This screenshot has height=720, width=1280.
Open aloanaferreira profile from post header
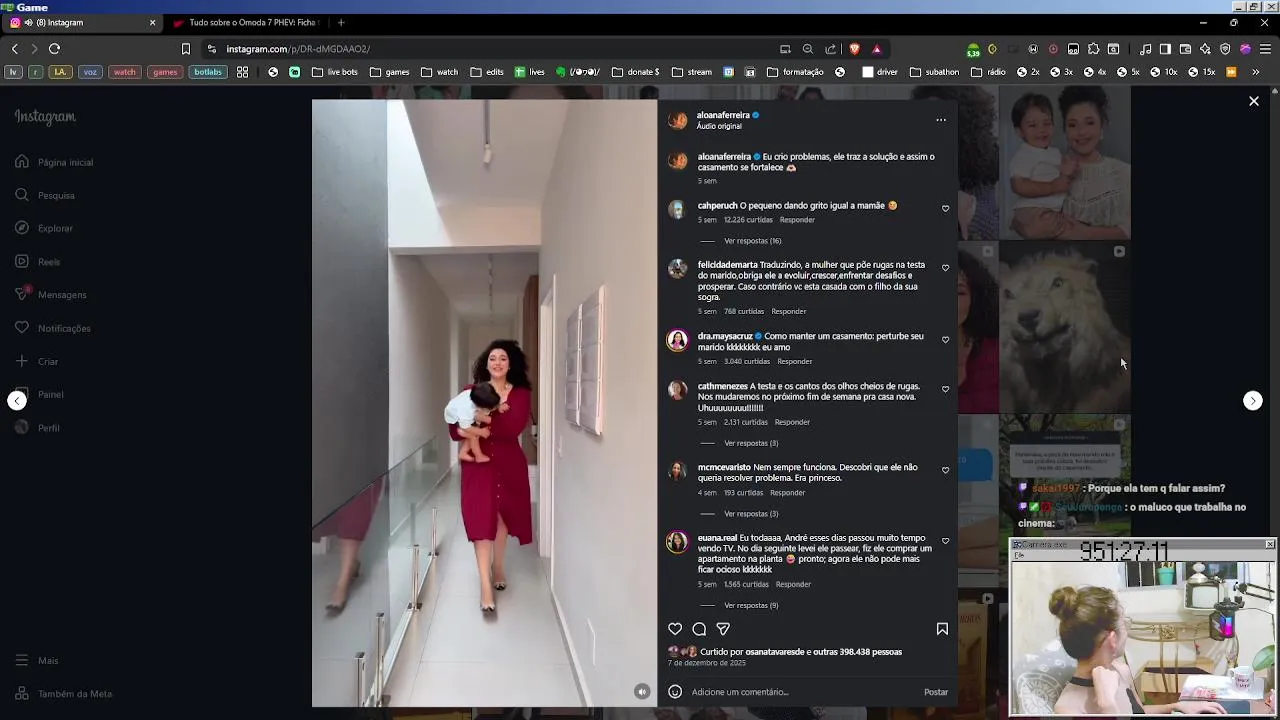pos(723,115)
